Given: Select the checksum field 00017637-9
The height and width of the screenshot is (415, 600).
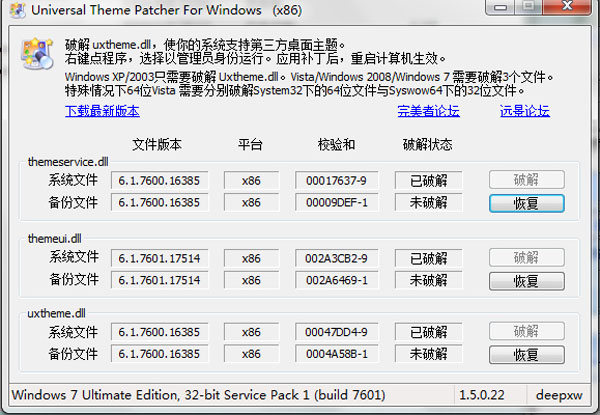Looking at the screenshot, I should coord(336,181).
